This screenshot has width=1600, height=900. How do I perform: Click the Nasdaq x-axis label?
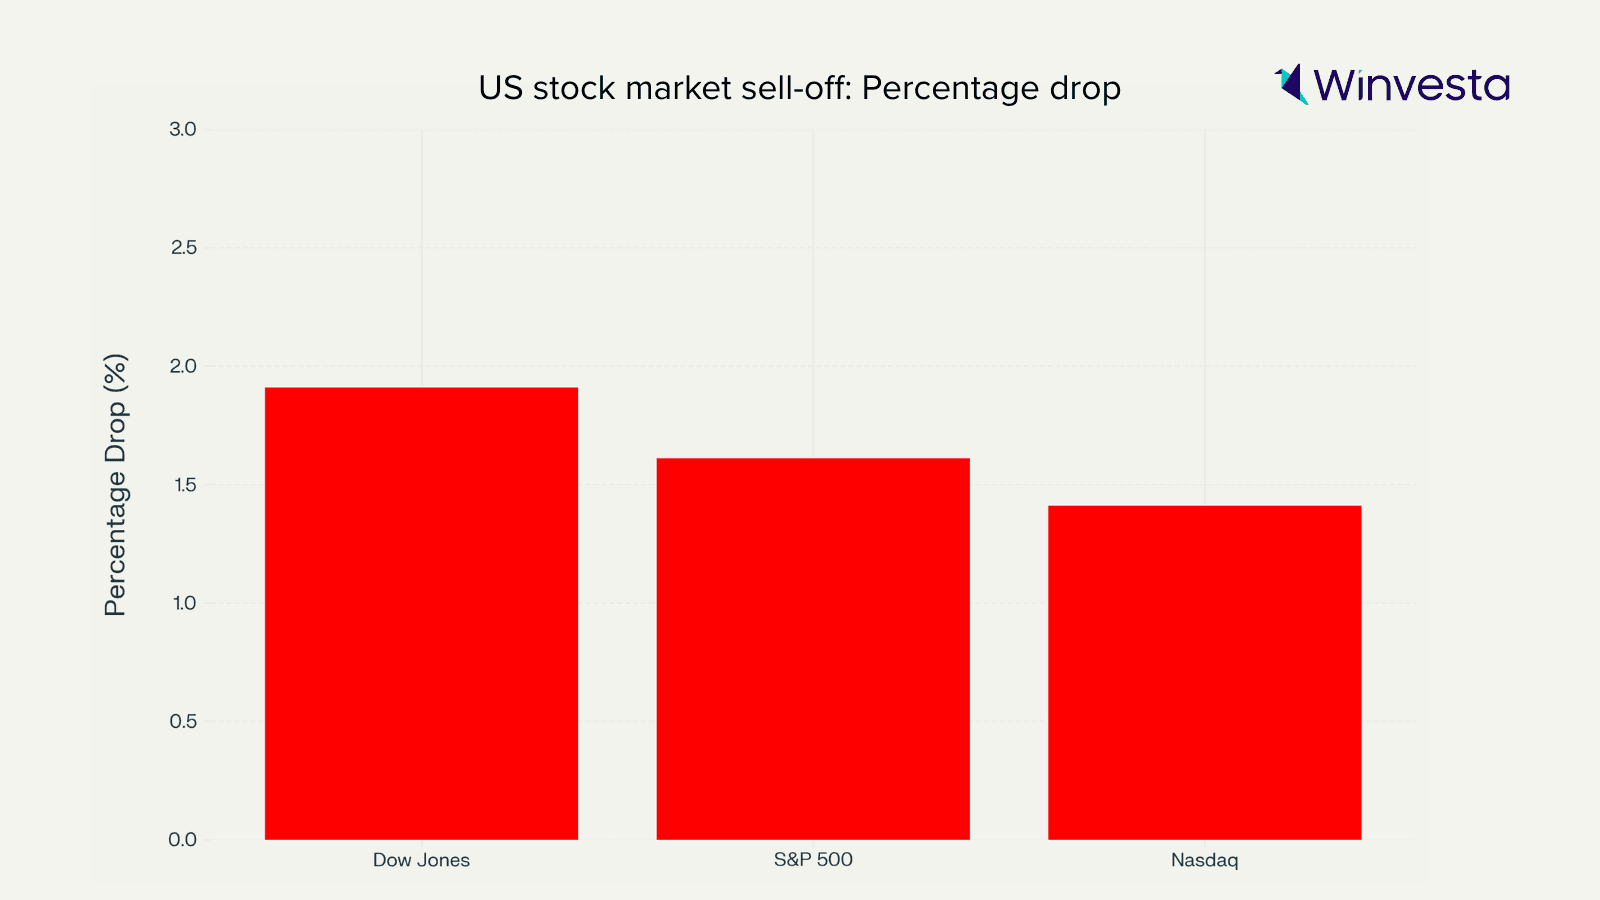[x=1204, y=860]
